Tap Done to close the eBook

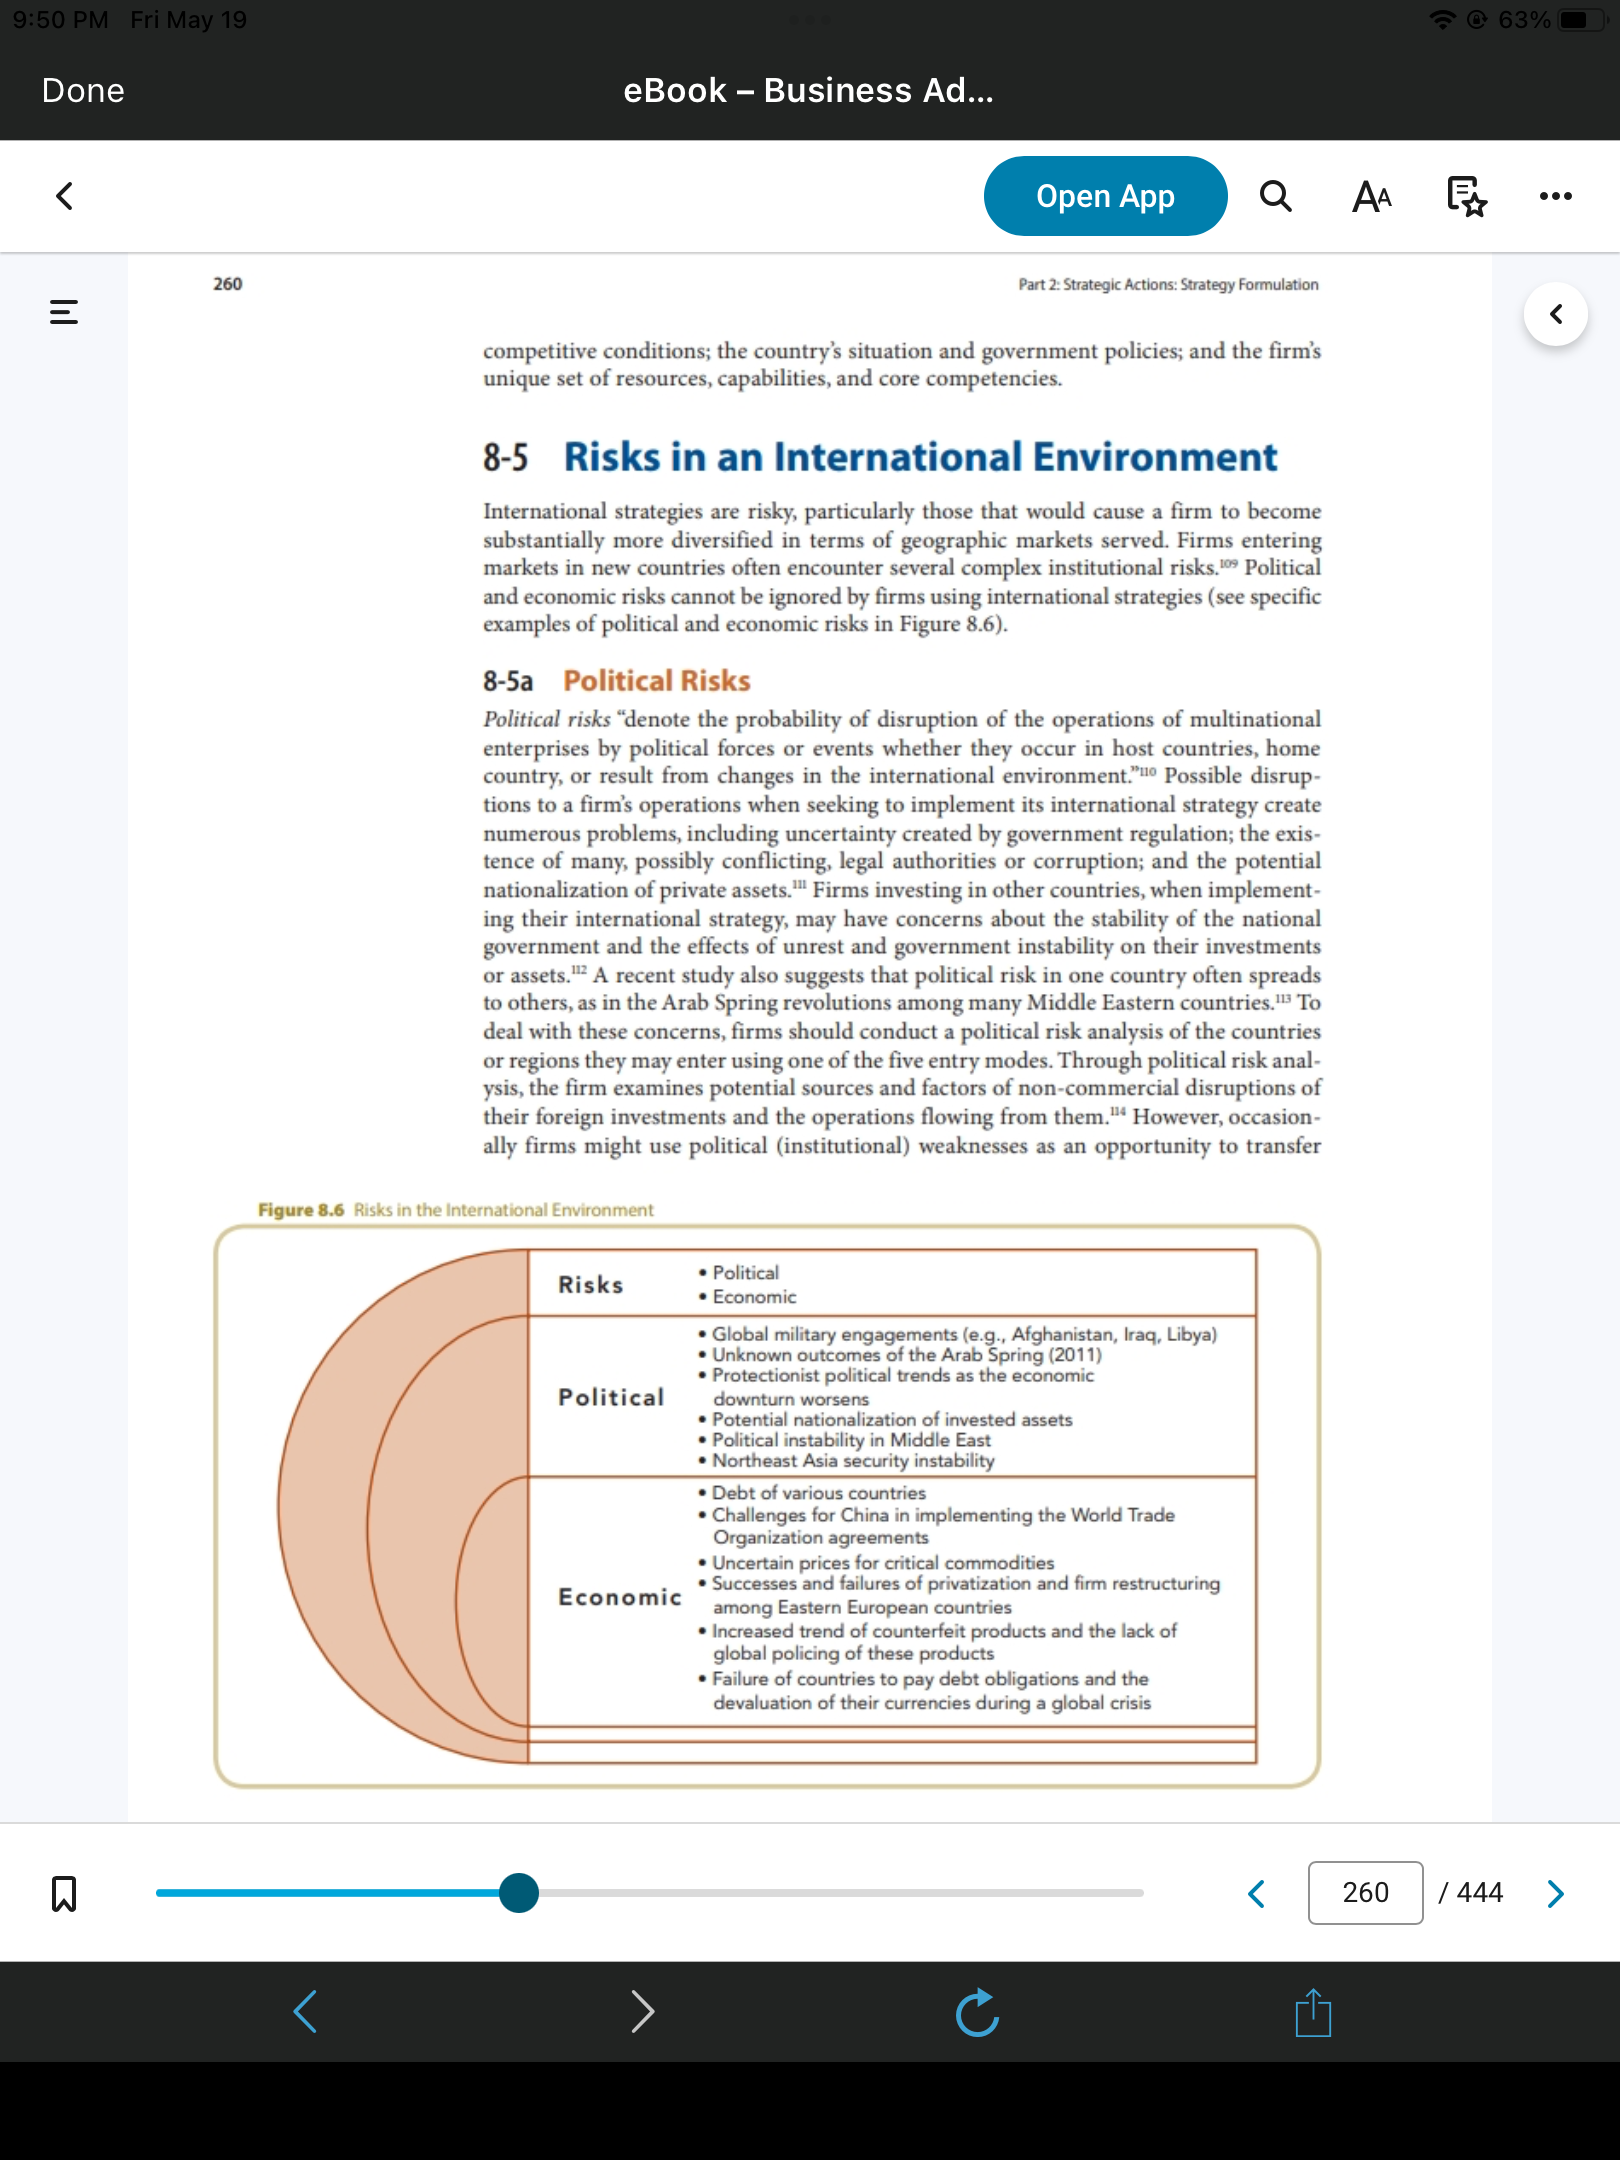[83, 91]
